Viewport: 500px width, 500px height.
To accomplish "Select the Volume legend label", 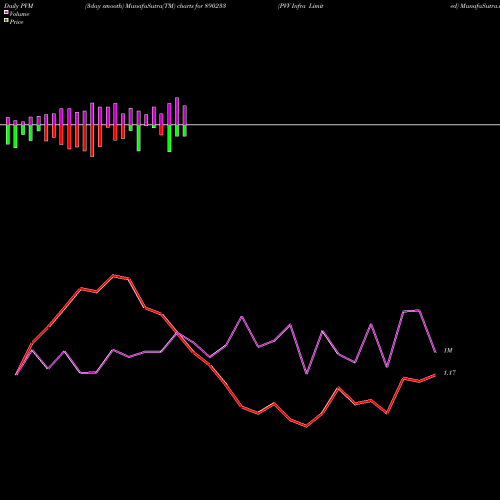I will [x=19, y=14].
